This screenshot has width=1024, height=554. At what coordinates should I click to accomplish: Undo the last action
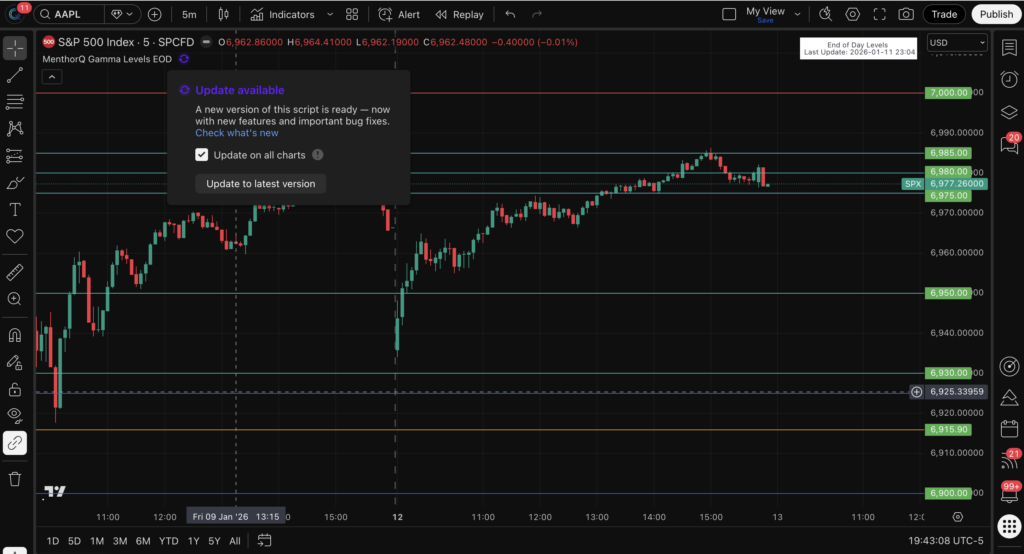coord(510,14)
